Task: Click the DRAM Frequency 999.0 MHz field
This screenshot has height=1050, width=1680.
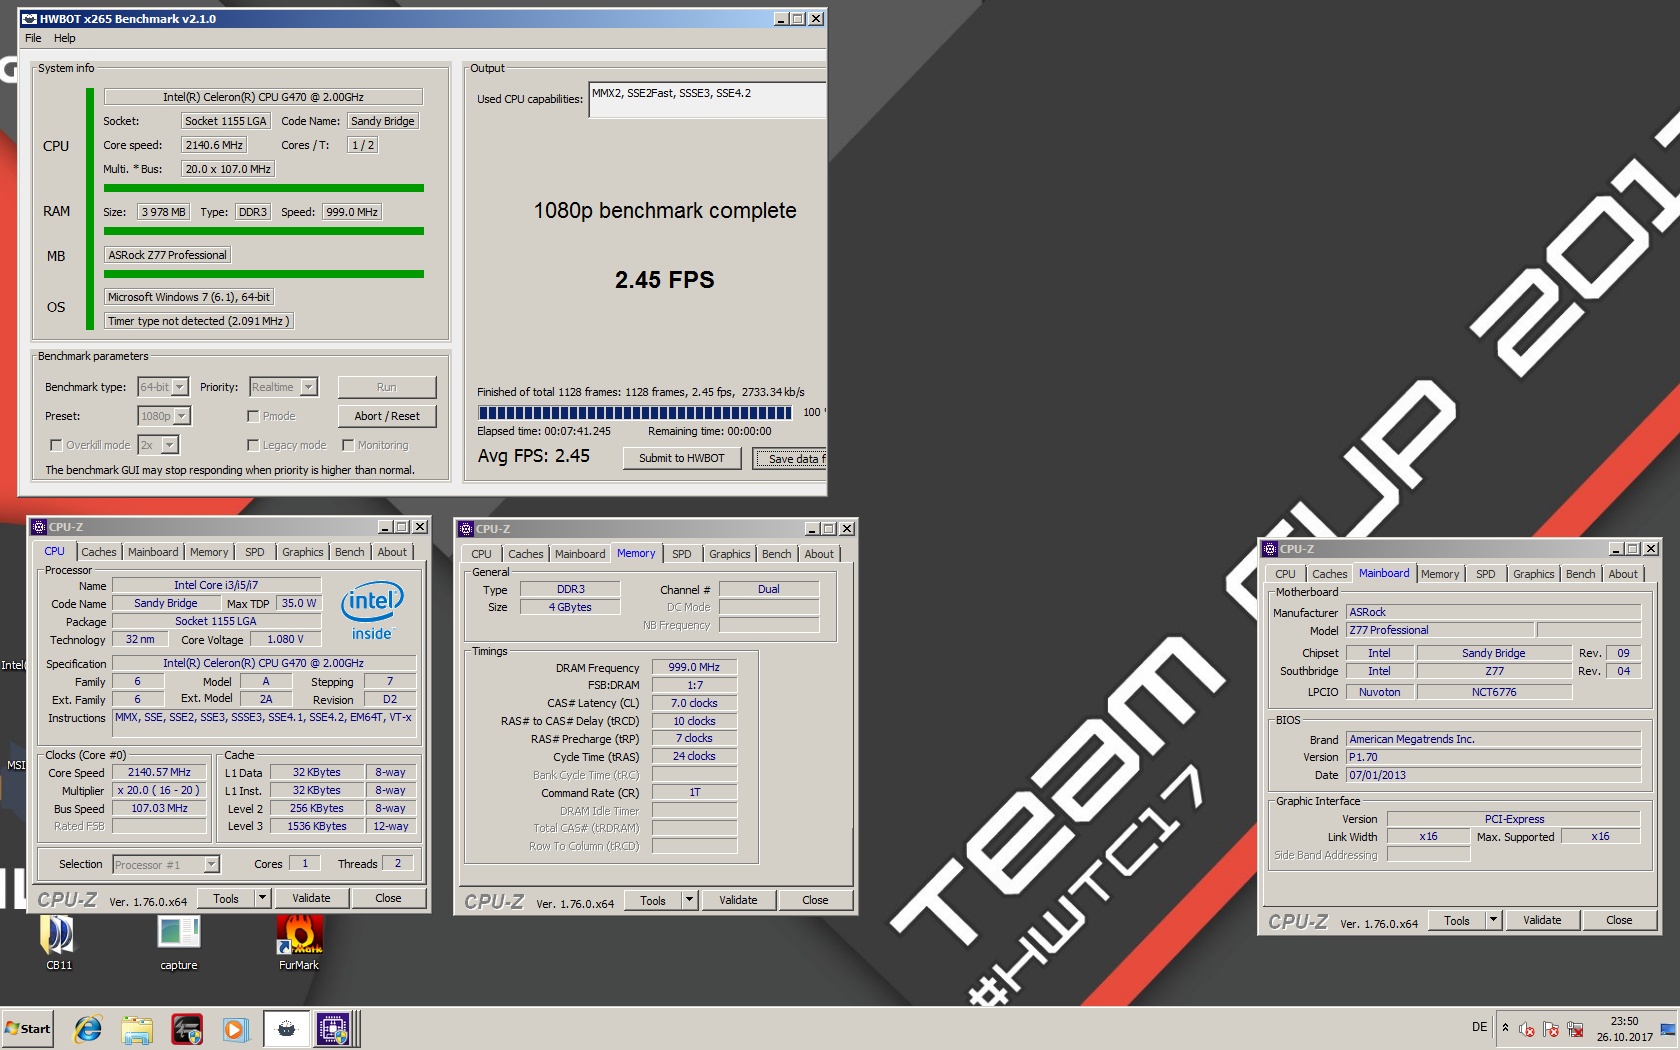Action: (694, 667)
